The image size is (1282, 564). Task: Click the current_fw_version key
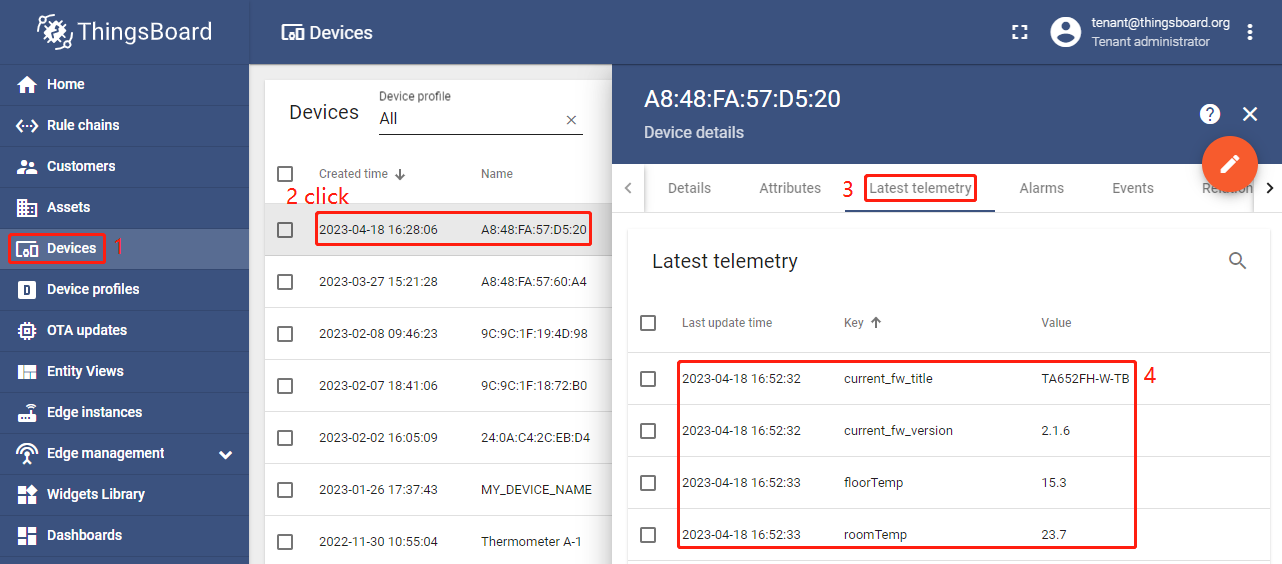coord(898,431)
